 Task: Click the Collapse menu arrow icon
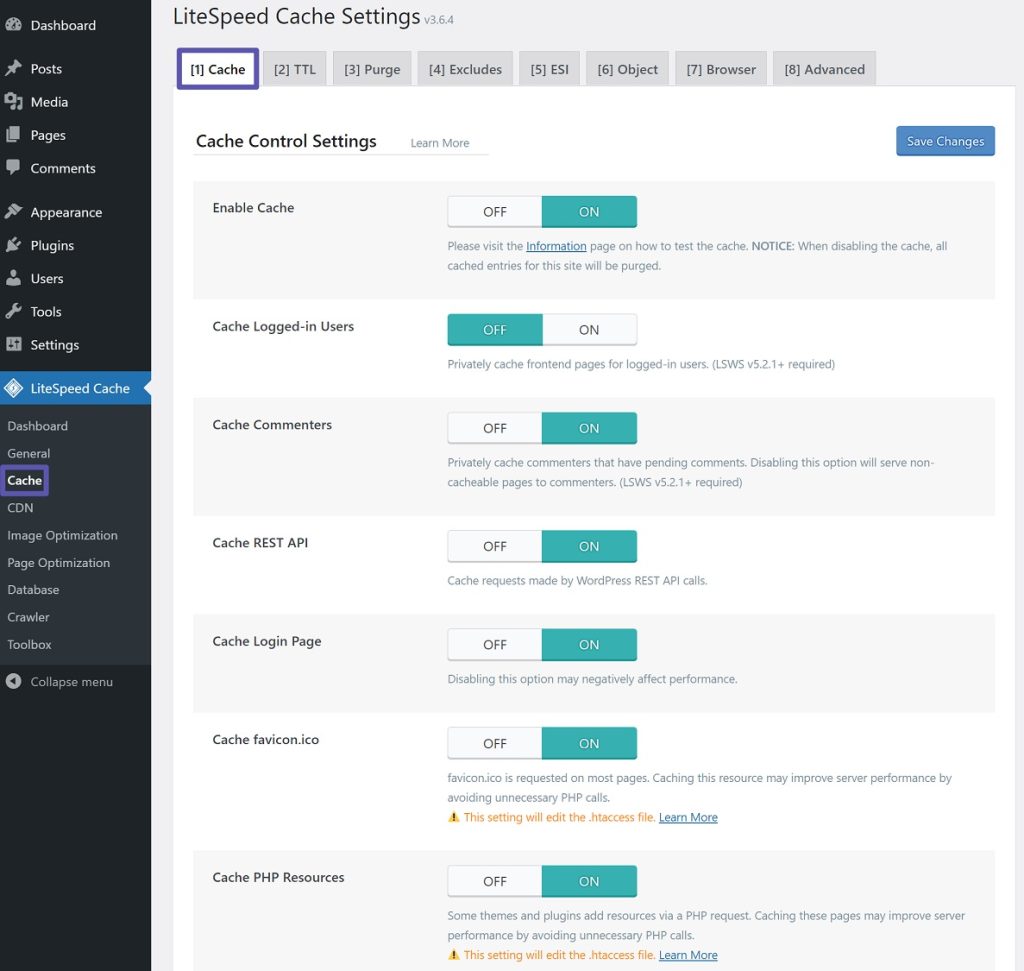(x=13, y=681)
